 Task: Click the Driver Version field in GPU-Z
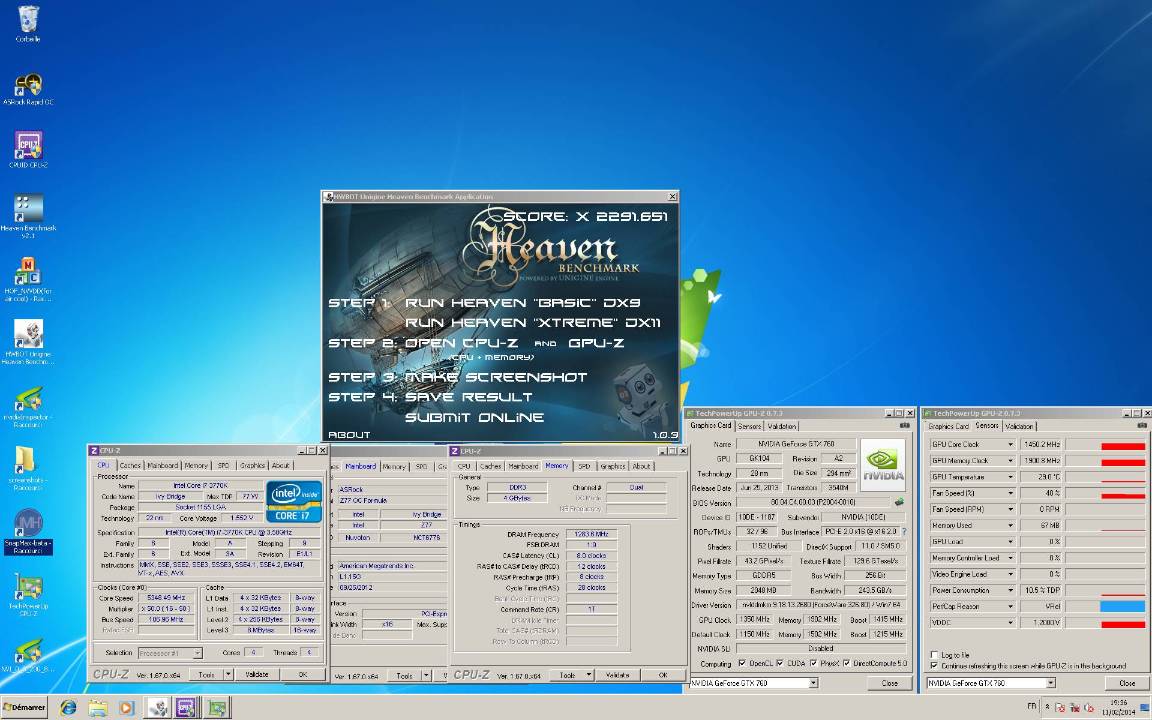pos(821,605)
